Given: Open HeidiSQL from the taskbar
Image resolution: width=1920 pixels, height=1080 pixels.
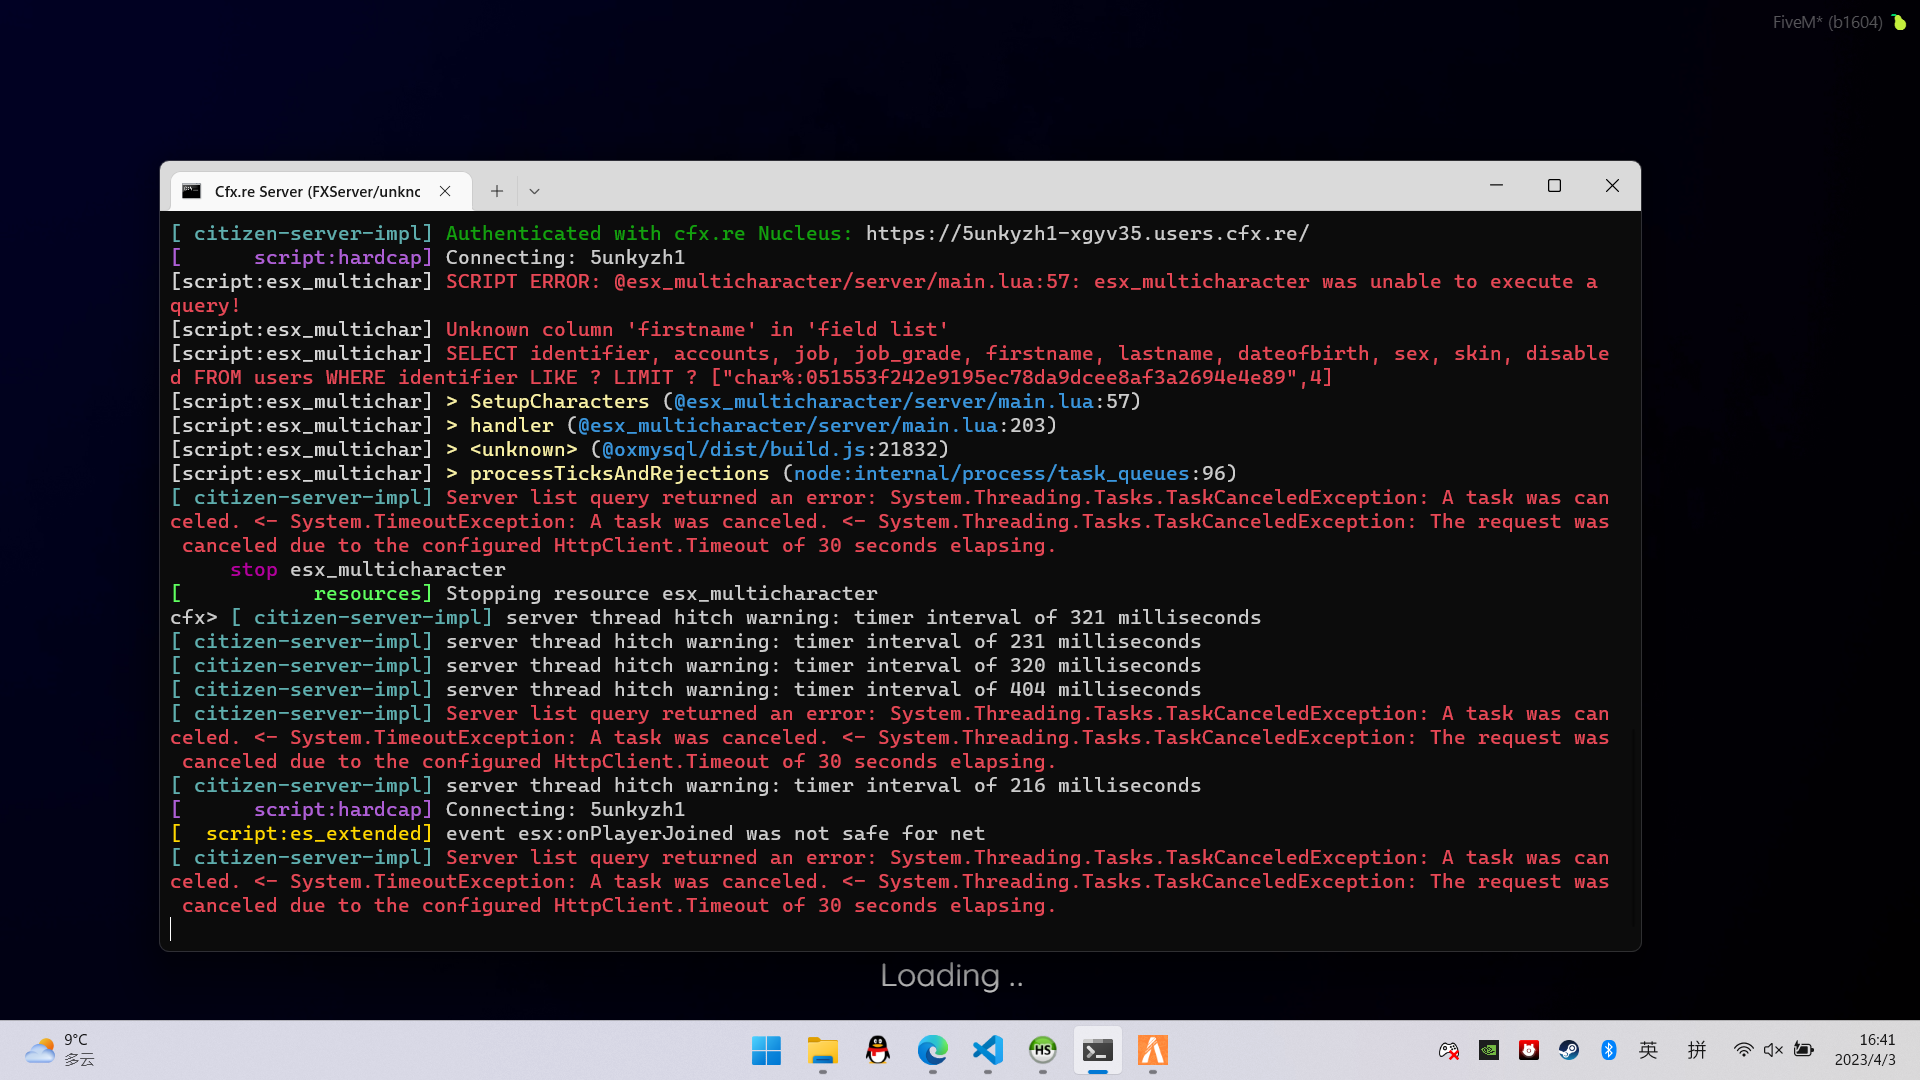Looking at the screenshot, I should pos(1042,1050).
